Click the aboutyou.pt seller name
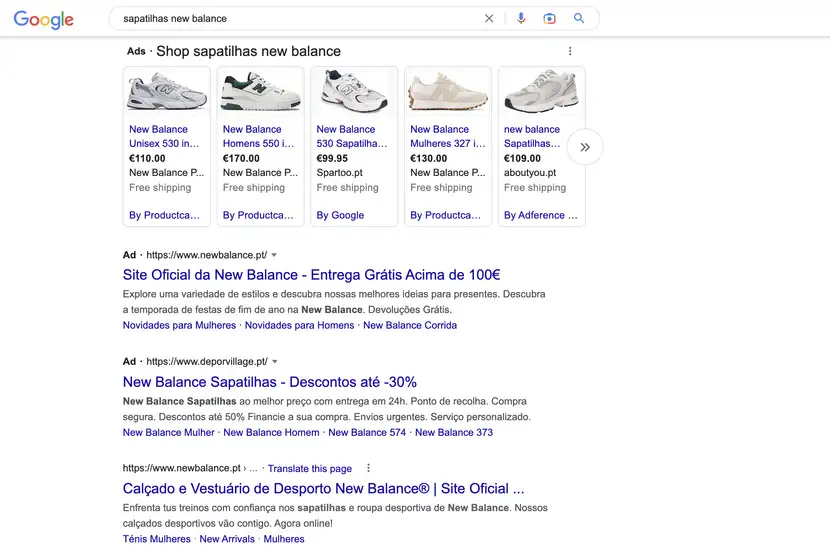 point(530,173)
